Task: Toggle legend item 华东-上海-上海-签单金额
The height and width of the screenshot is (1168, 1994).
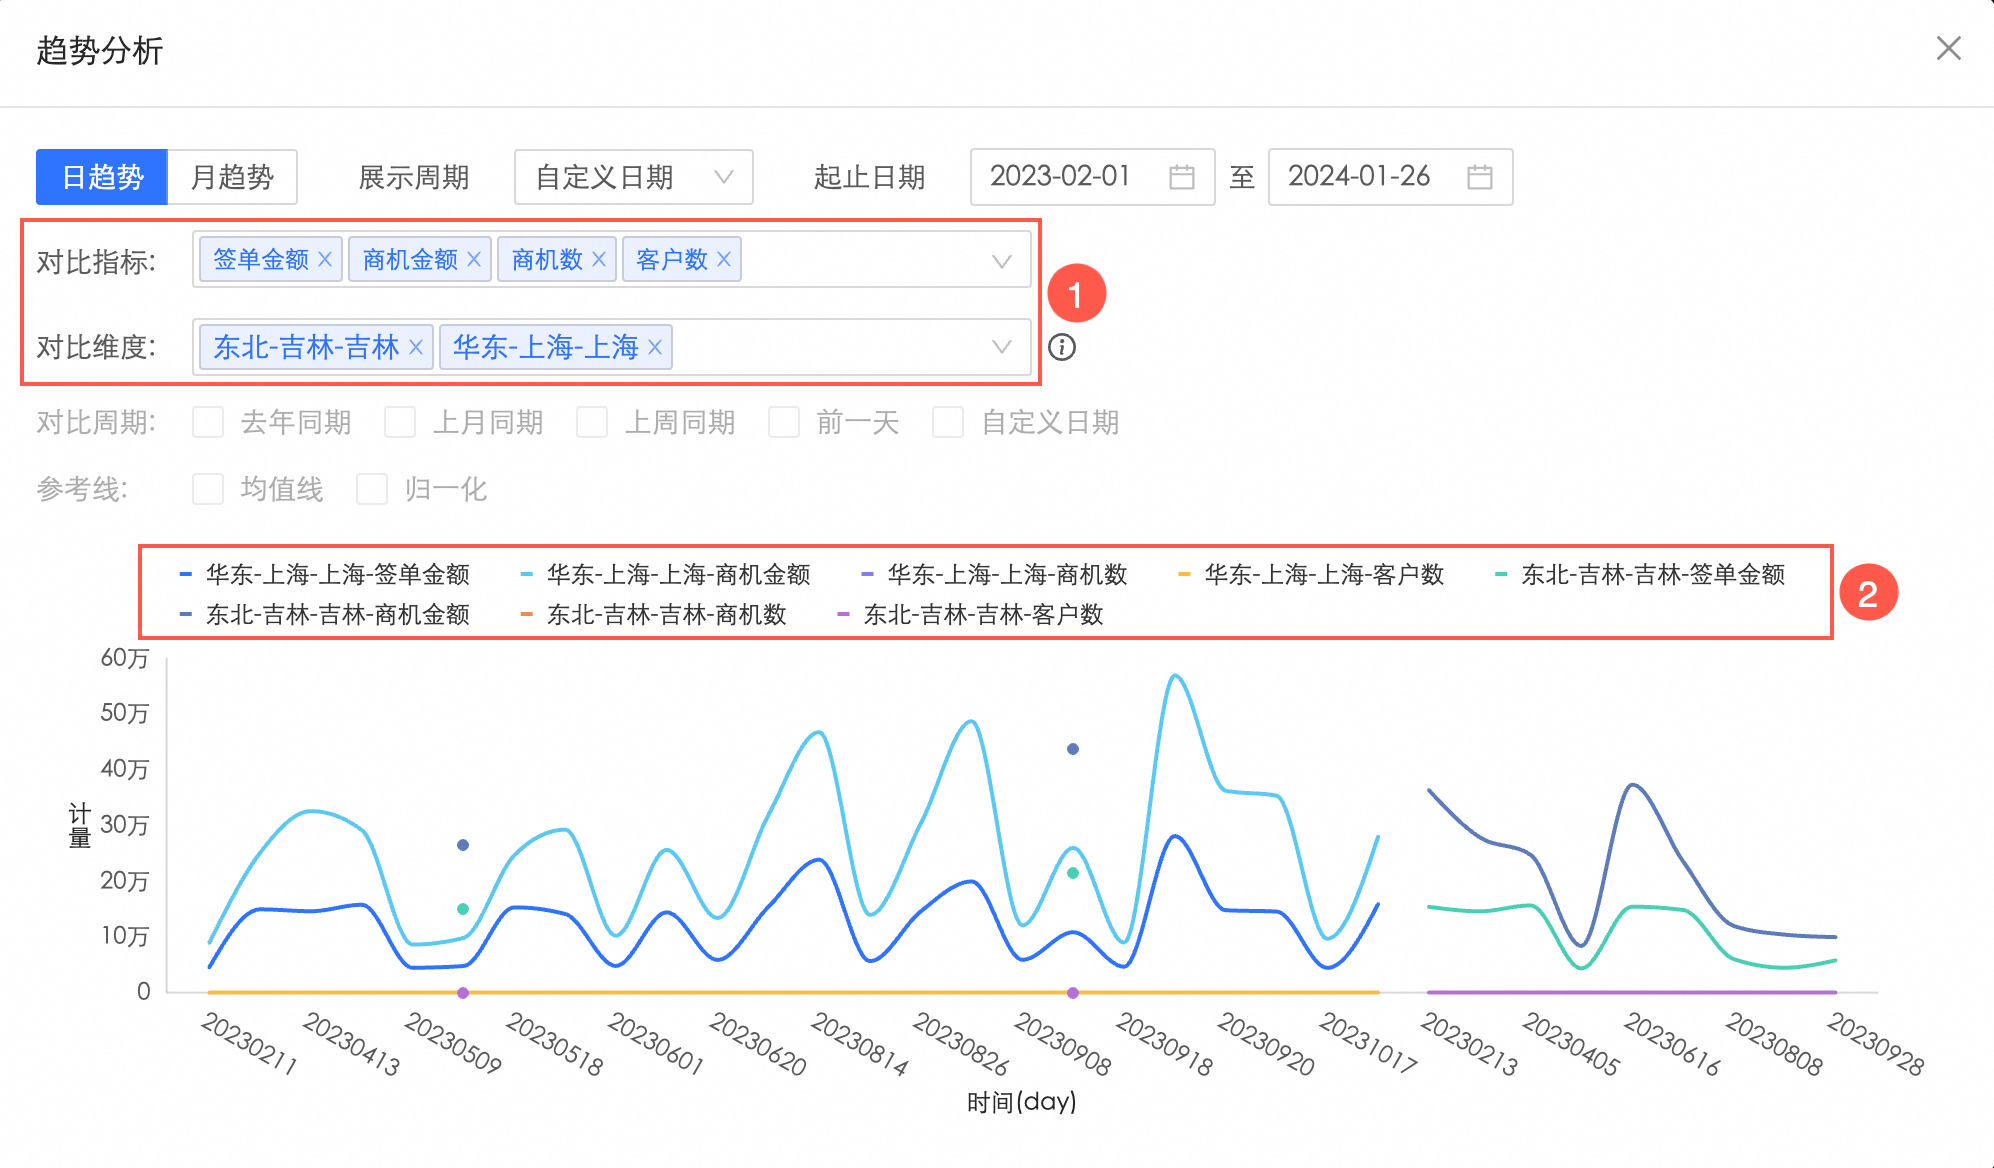Action: point(337,574)
